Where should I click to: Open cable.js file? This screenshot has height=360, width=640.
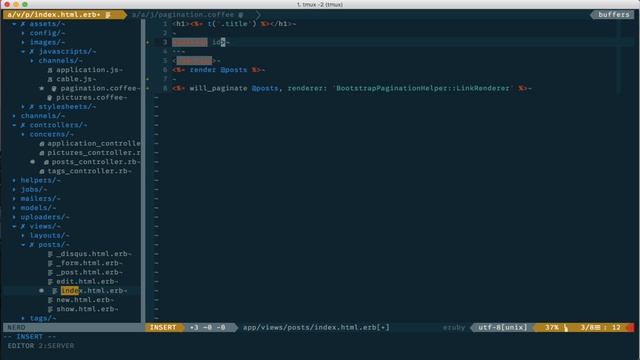tap(75, 79)
